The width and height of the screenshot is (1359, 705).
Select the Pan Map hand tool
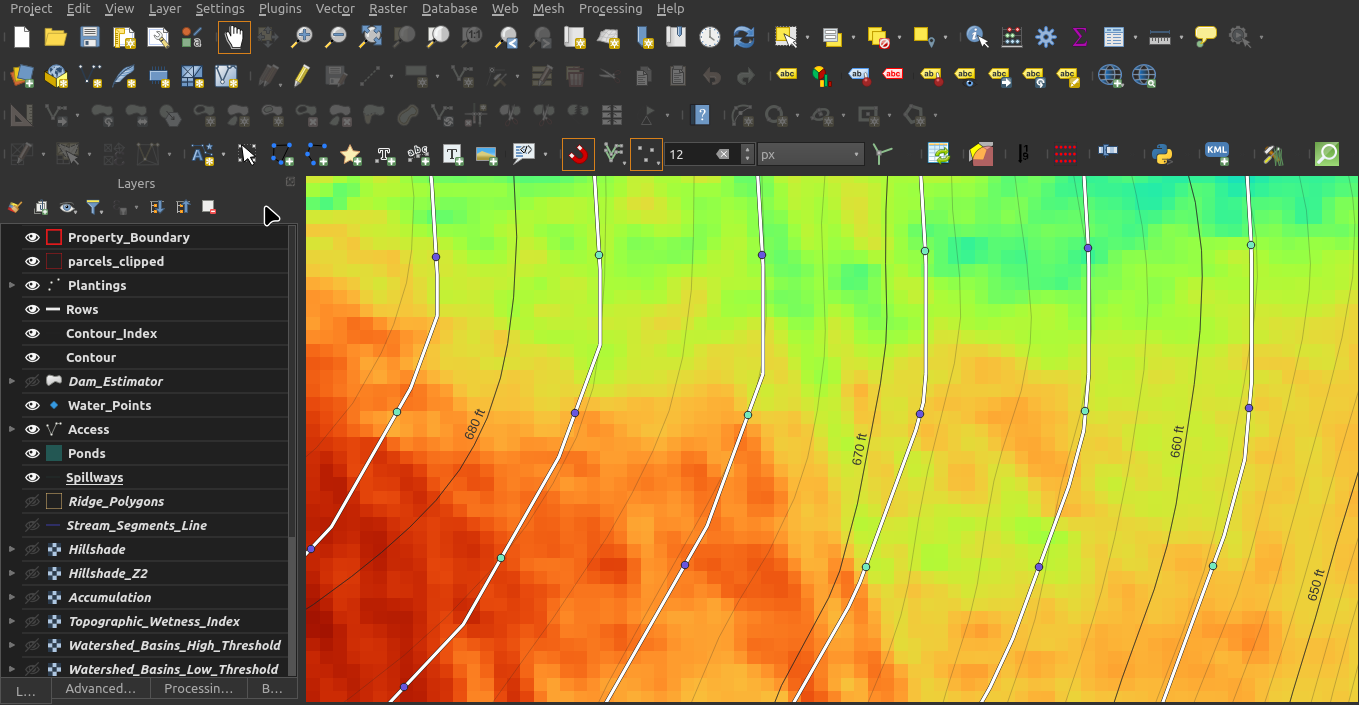click(x=234, y=38)
